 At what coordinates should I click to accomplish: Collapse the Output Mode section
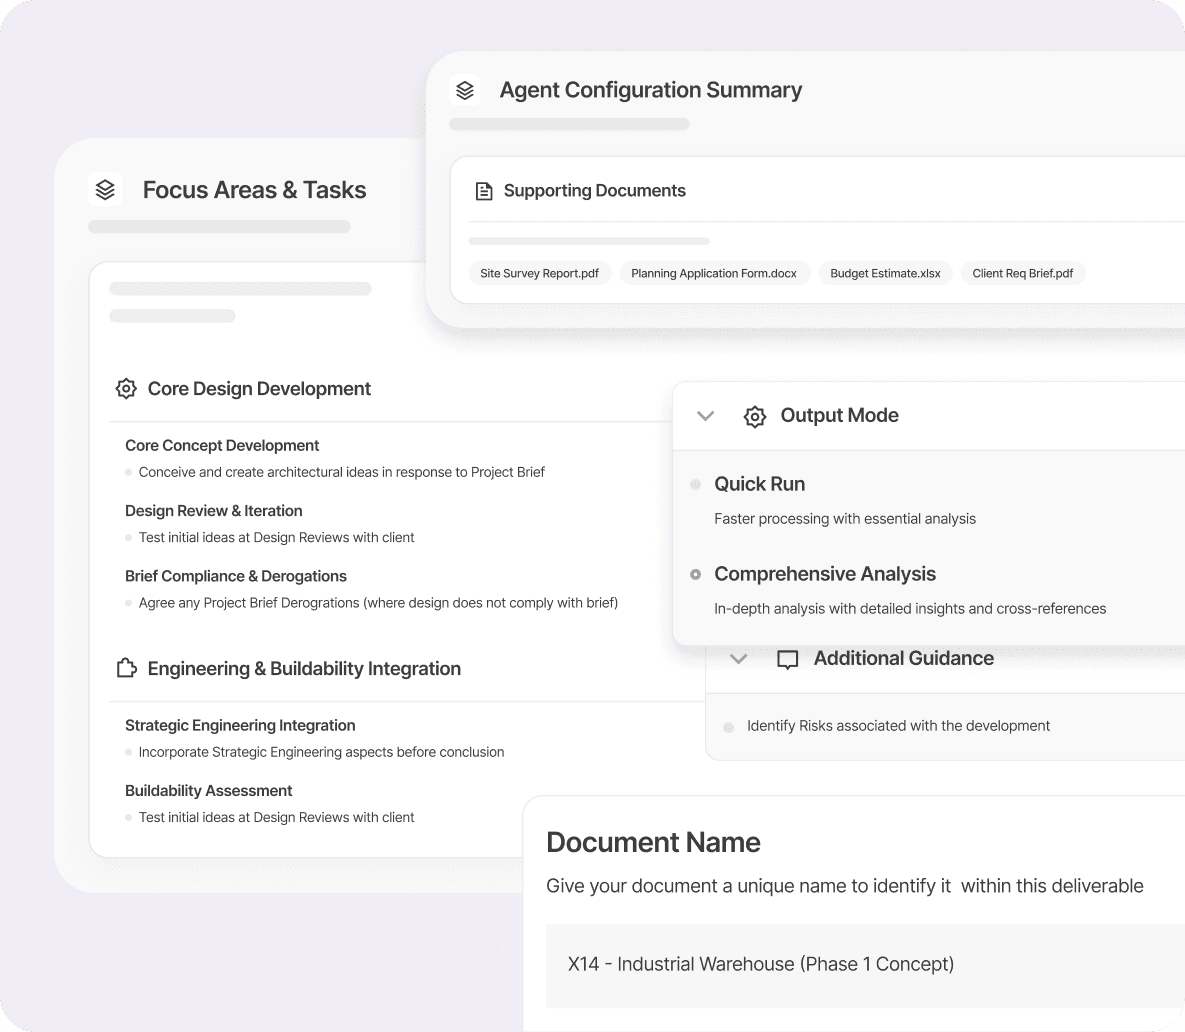click(x=705, y=415)
